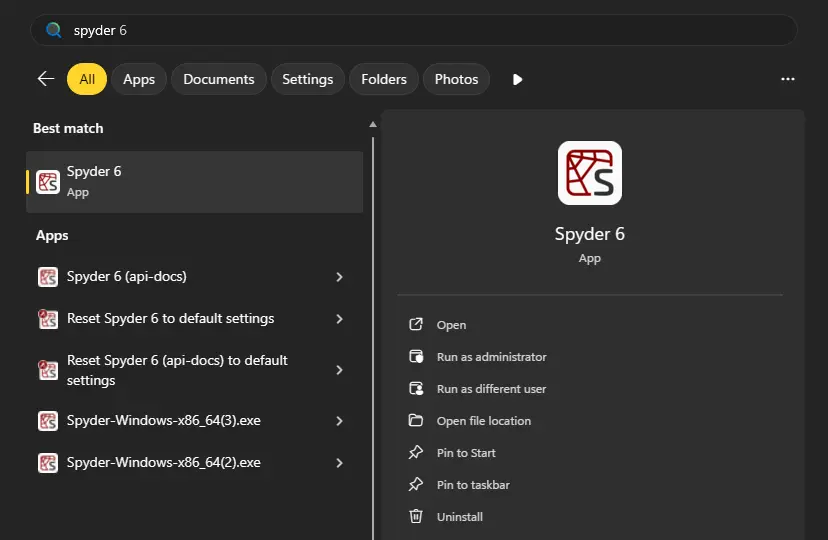Image resolution: width=828 pixels, height=540 pixels.
Task: Choose Open file location
Action: (x=484, y=421)
